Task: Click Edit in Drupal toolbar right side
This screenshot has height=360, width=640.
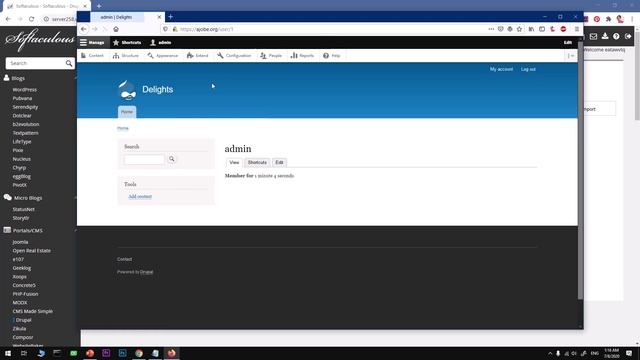Action: tap(568, 42)
